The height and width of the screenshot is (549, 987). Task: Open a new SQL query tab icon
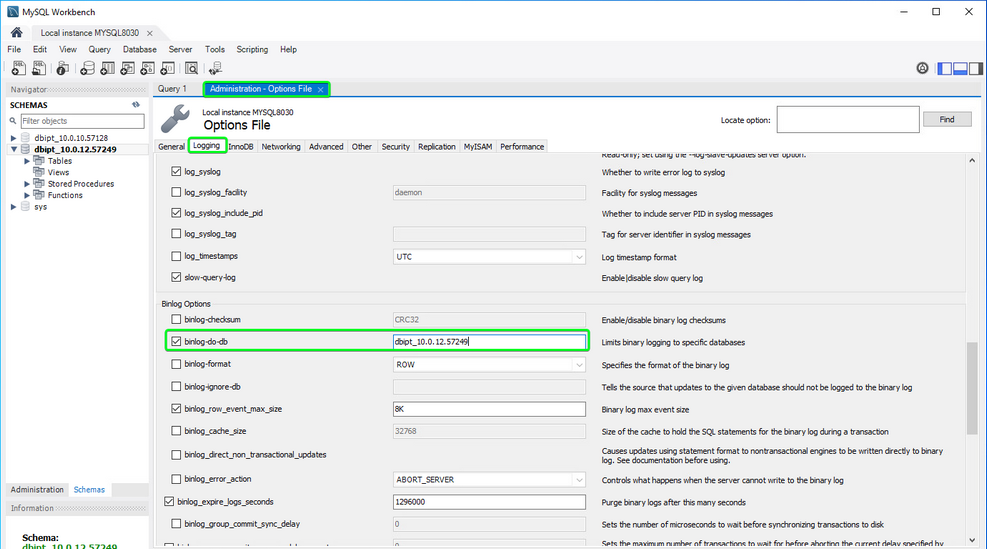[x=18, y=68]
